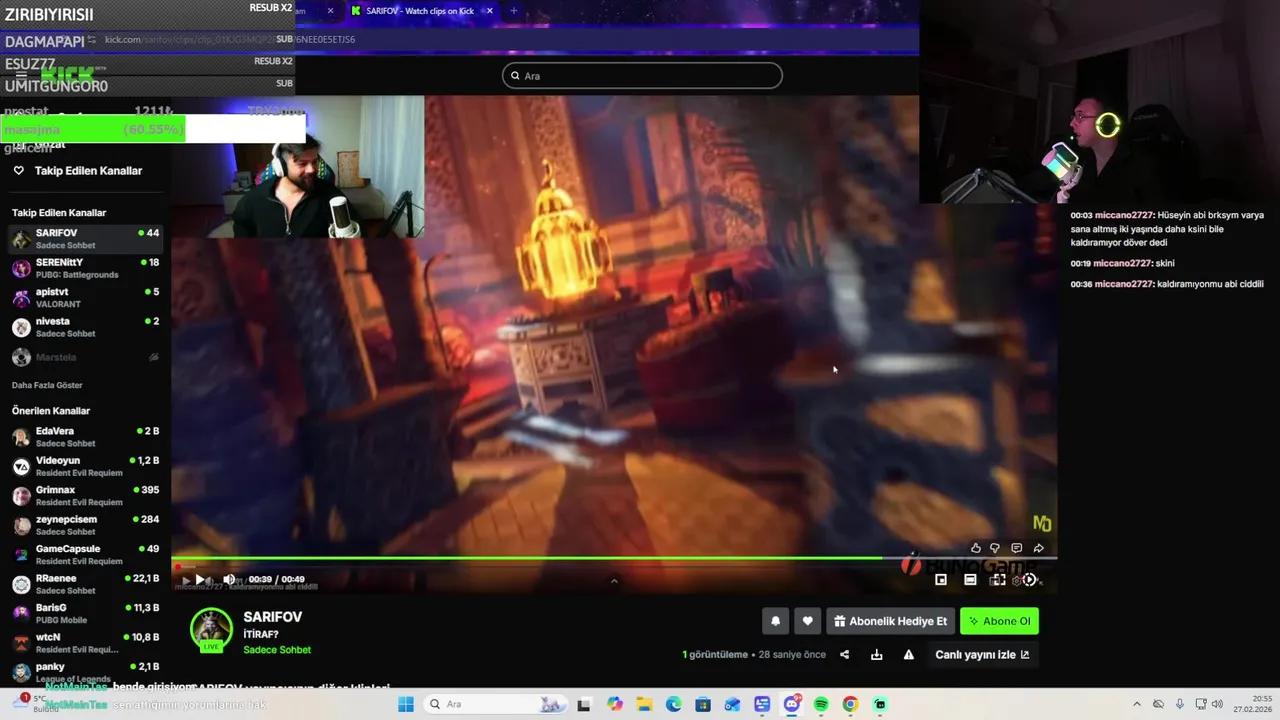The height and width of the screenshot is (720, 1280).
Task: Open the Sadece Sohbet category link
Action: coord(277,650)
